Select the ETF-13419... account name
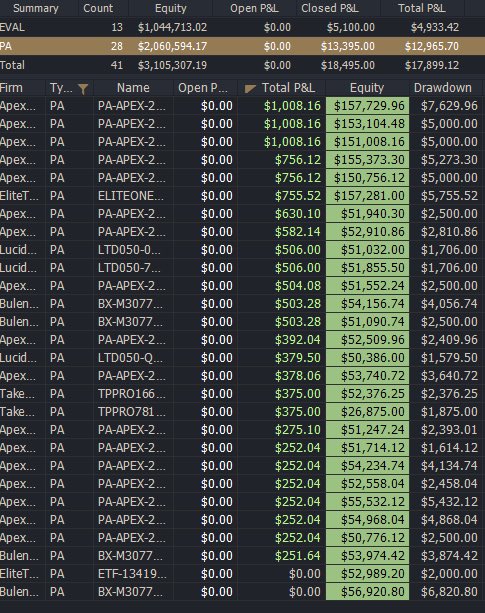This screenshot has width=485, height=613. (132, 573)
